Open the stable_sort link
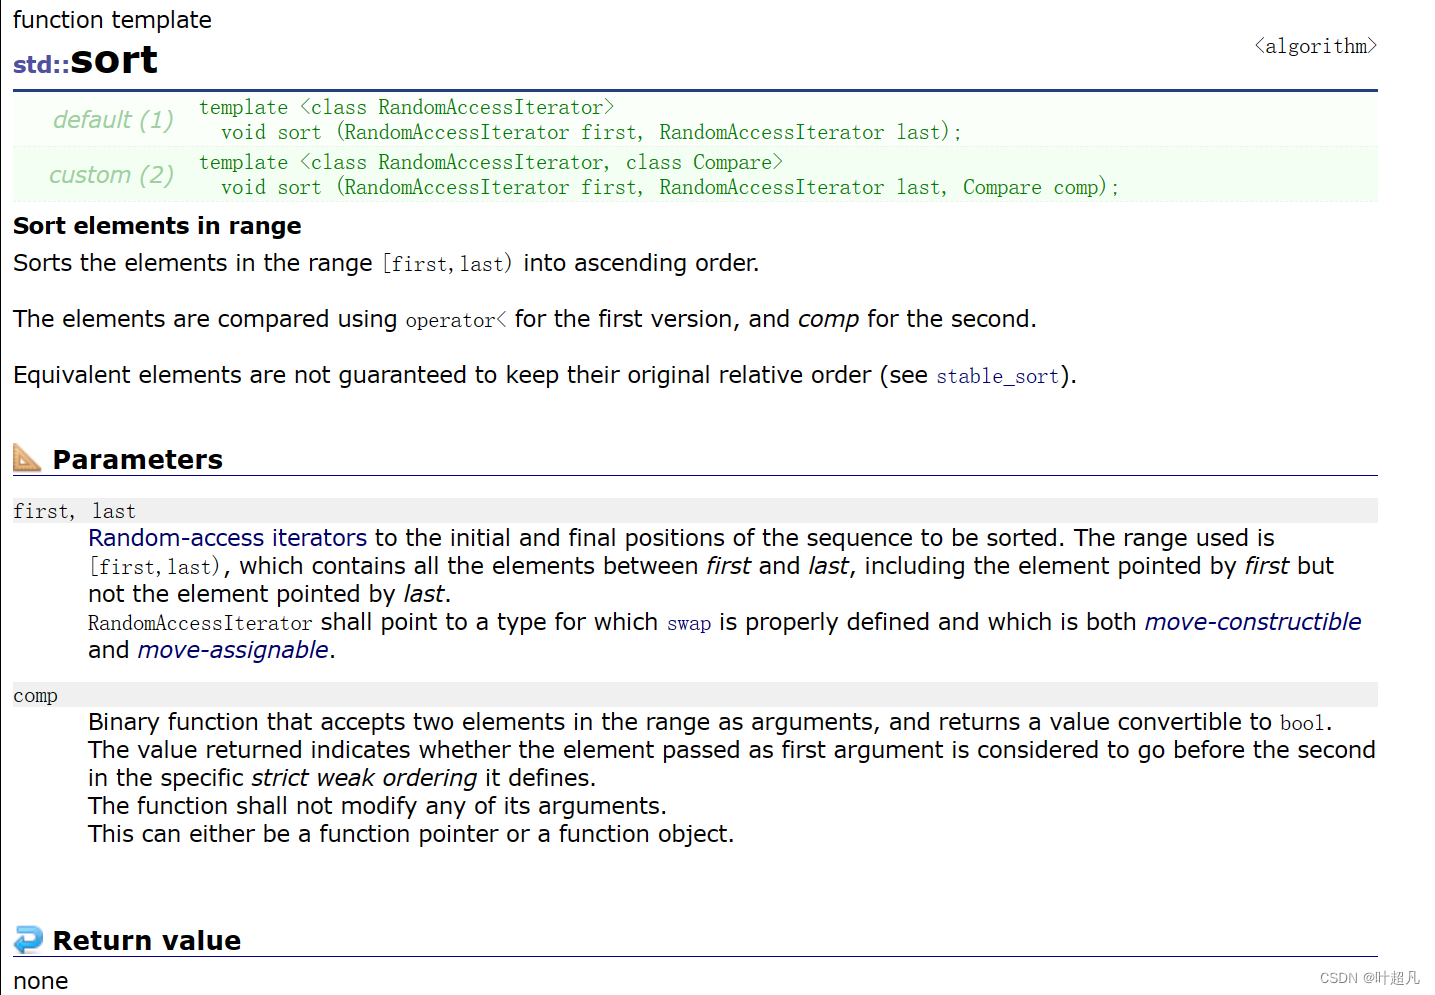This screenshot has height=995, width=1435. [x=997, y=376]
